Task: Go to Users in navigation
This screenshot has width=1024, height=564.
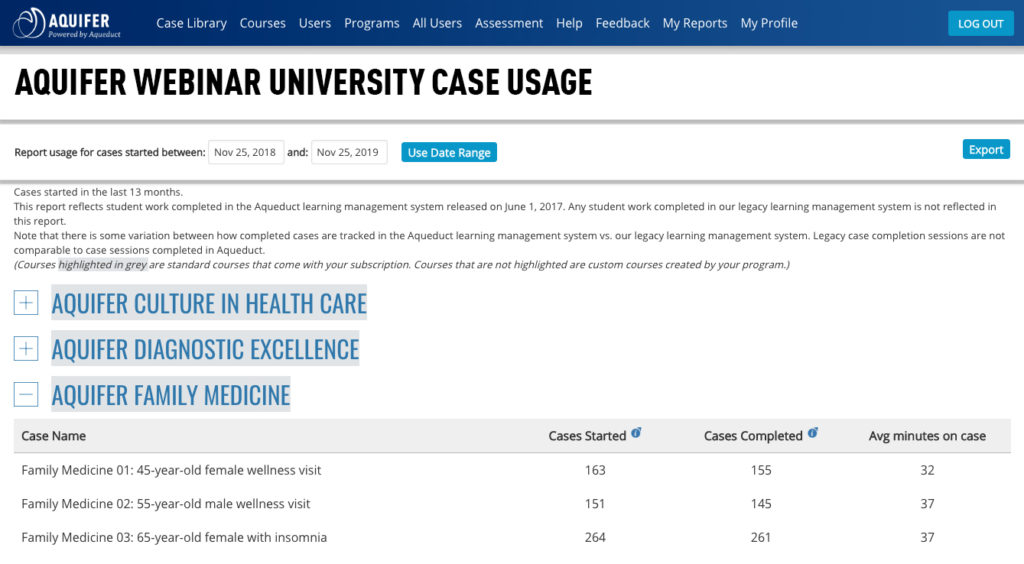Action: [x=315, y=23]
